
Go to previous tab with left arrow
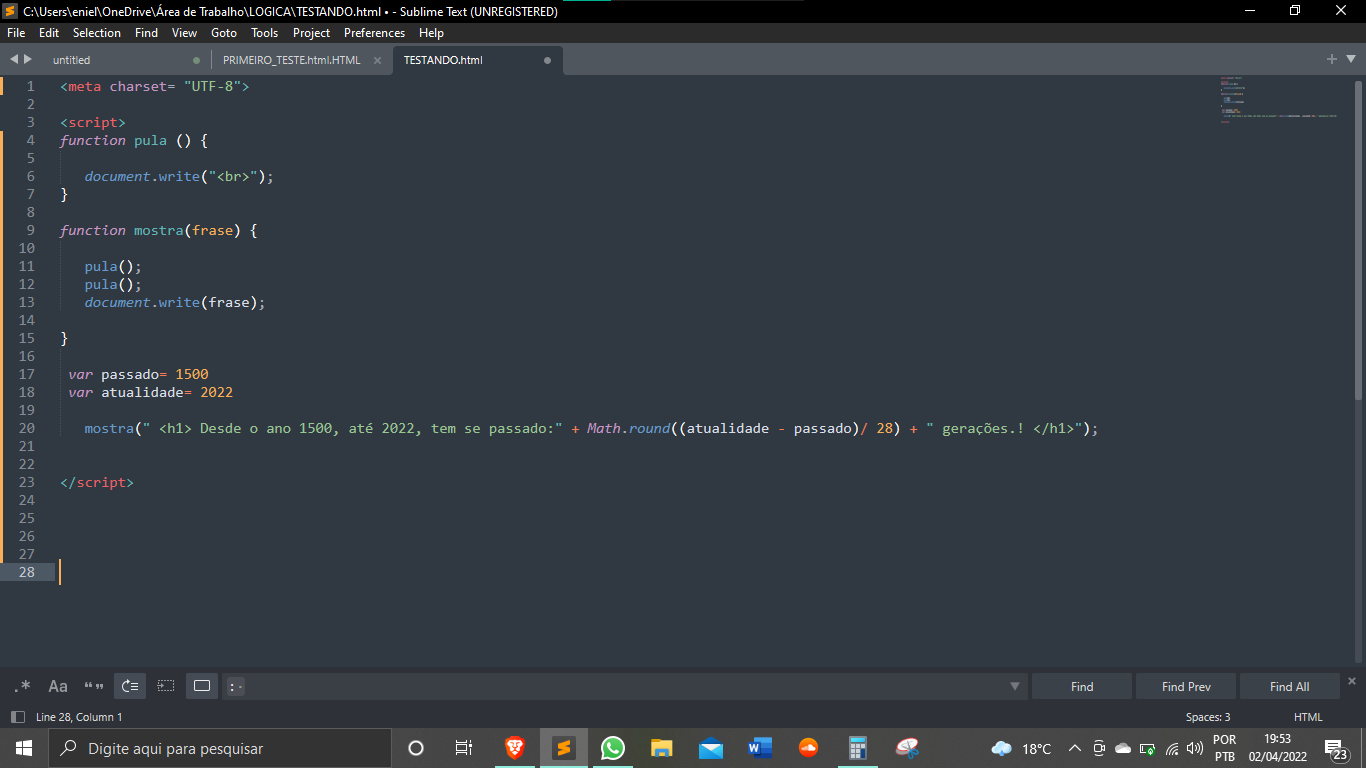tap(14, 59)
